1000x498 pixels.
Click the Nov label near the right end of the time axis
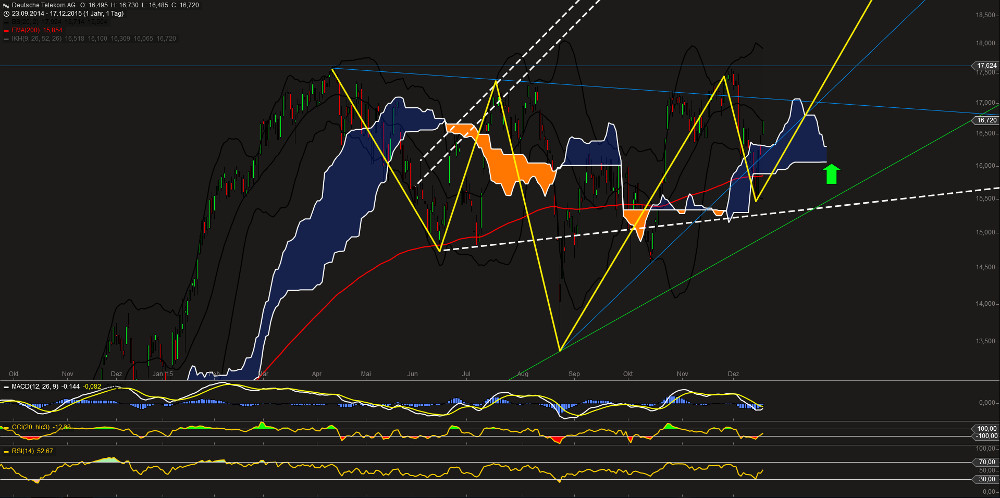pos(682,374)
